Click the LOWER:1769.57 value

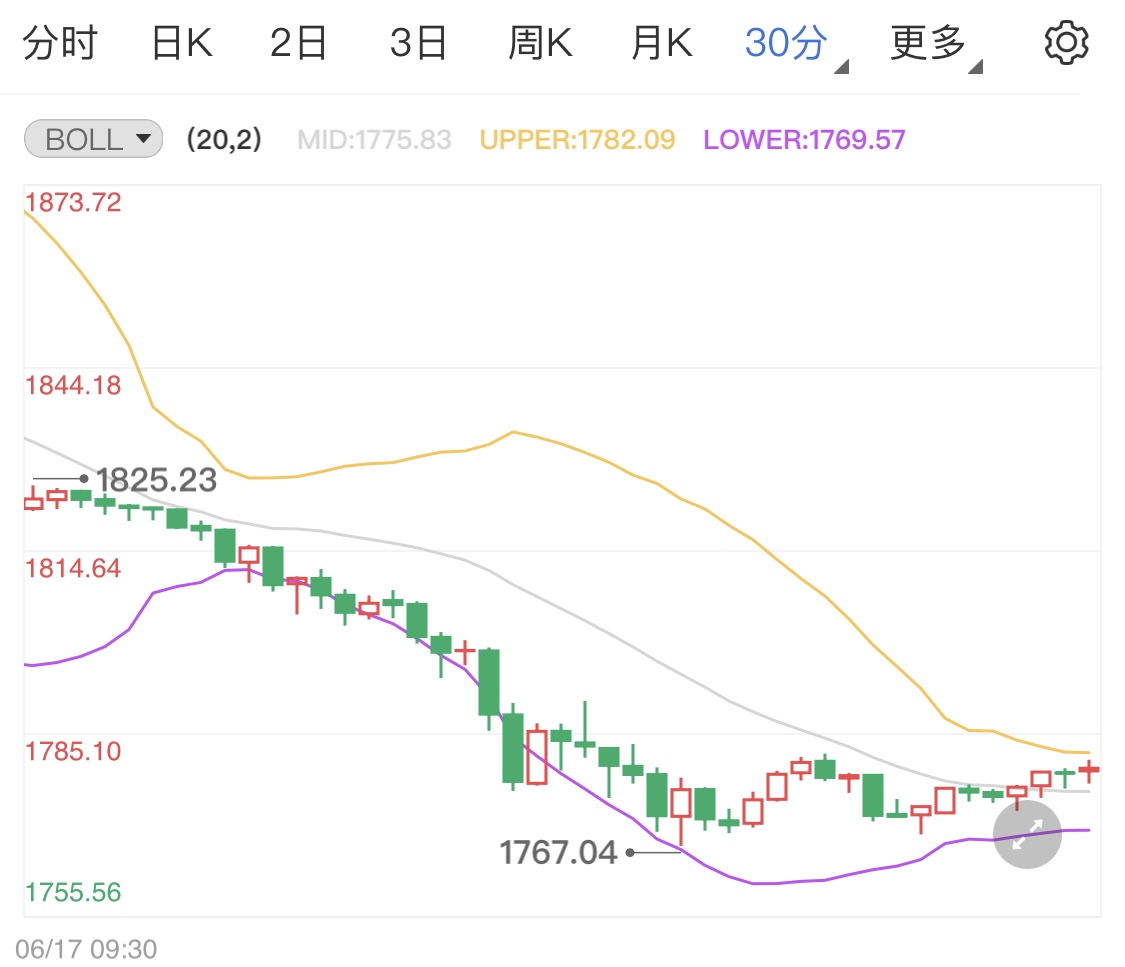point(804,139)
